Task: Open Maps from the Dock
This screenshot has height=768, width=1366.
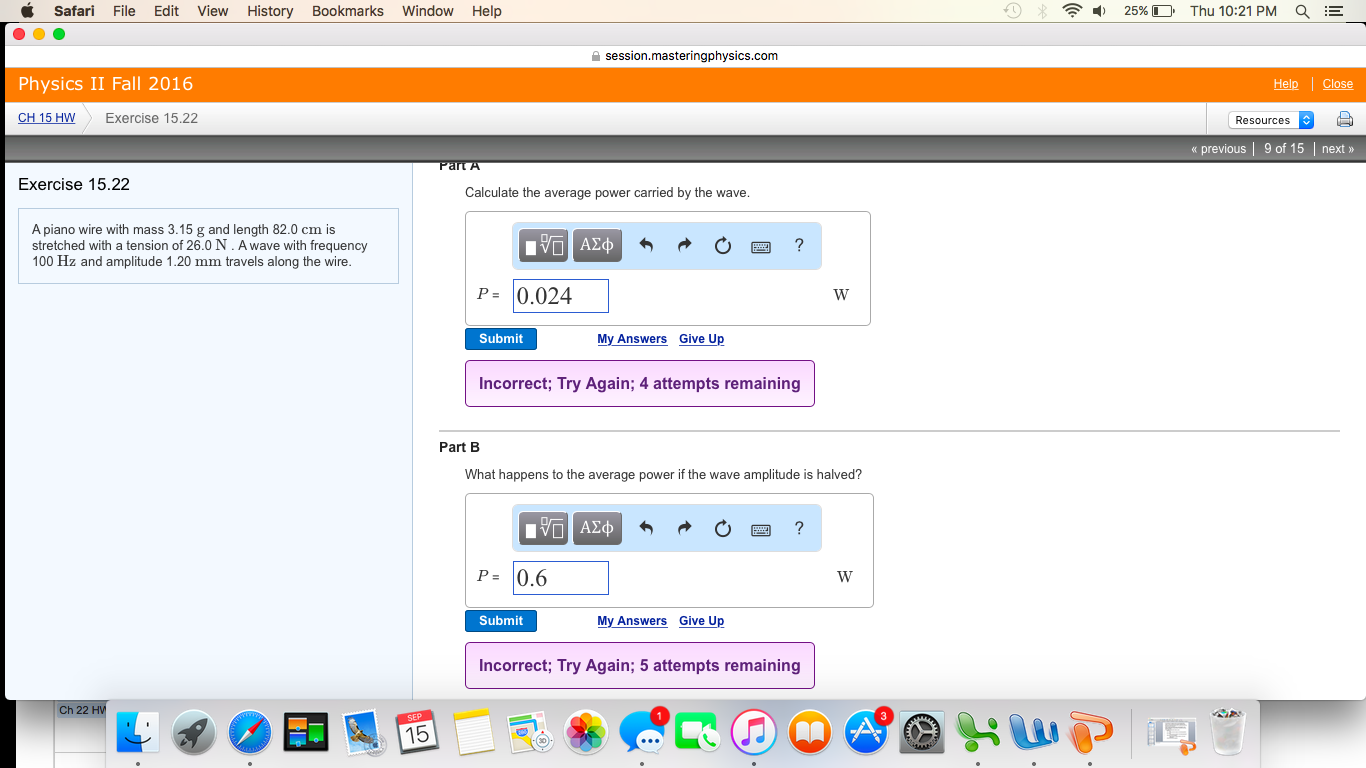Action: [x=530, y=734]
